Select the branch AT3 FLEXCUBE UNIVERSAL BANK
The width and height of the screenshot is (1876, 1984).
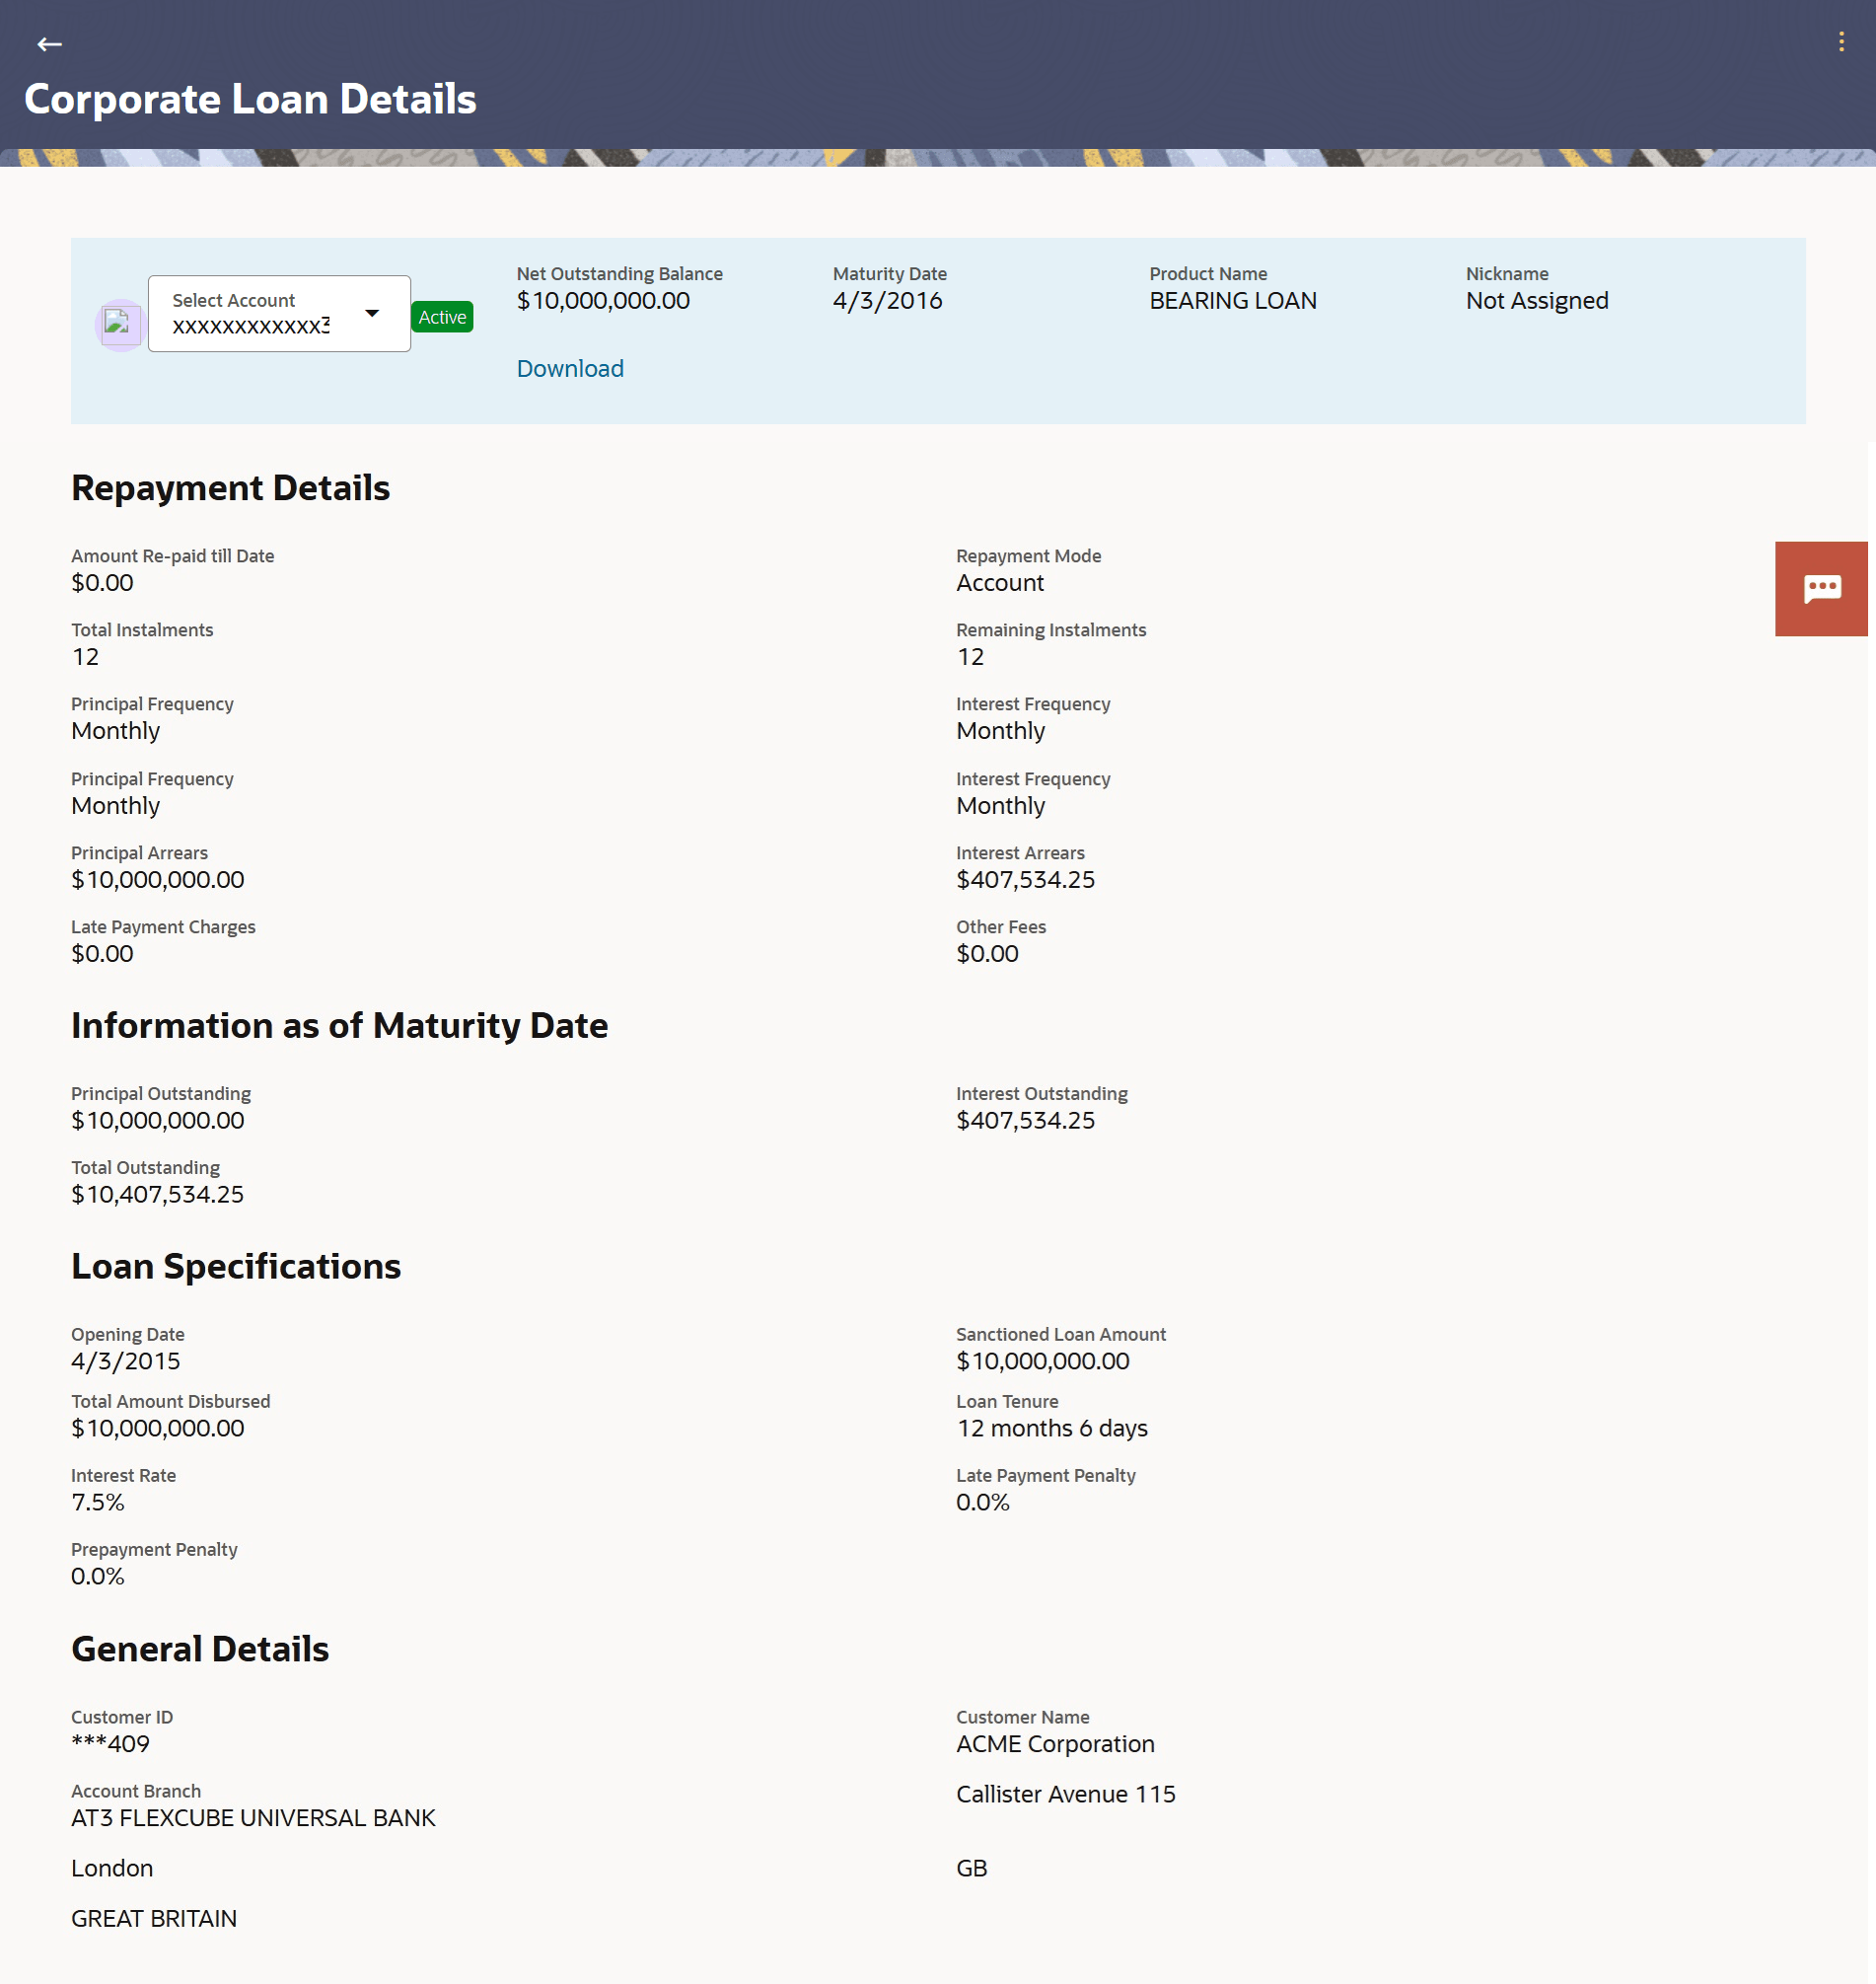click(253, 1819)
